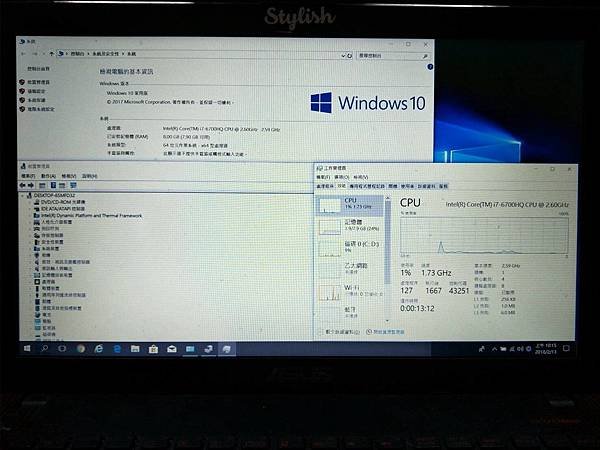Click Device Manager scan hardware monitor icon
This screenshot has height=450, width=600.
tap(73, 185)
